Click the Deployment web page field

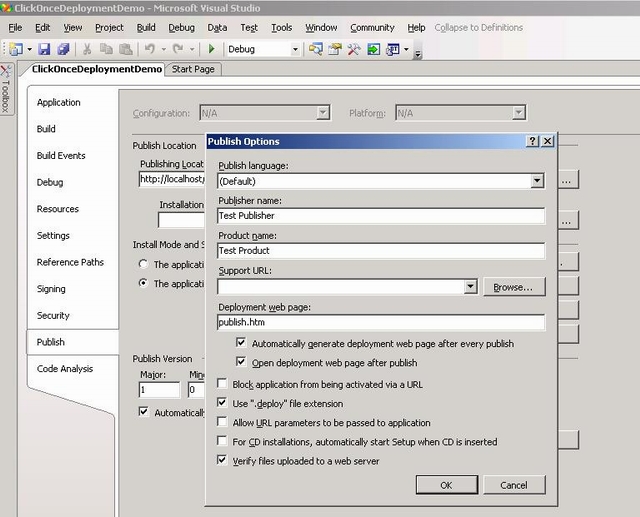pos(381,322)
